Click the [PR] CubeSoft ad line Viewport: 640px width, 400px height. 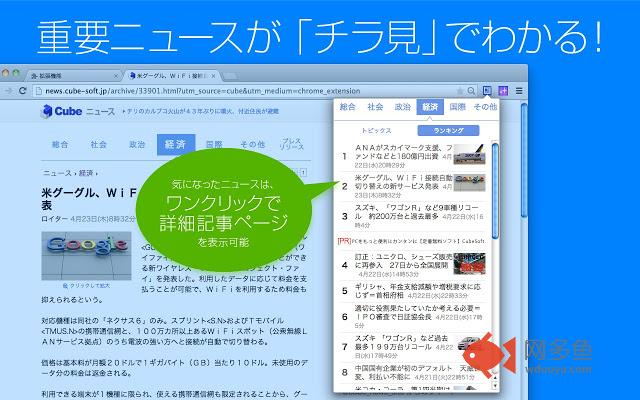point(411,241)
